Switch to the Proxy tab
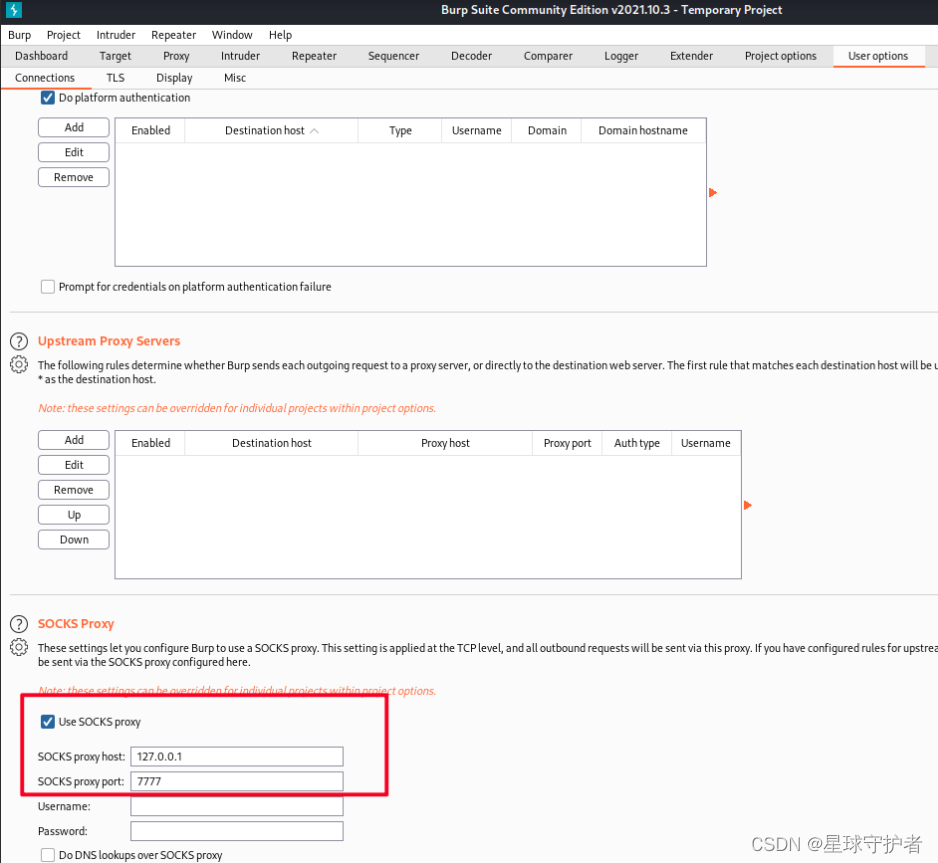The width and height of the screenshot is (938, 863). coord(176,56)
